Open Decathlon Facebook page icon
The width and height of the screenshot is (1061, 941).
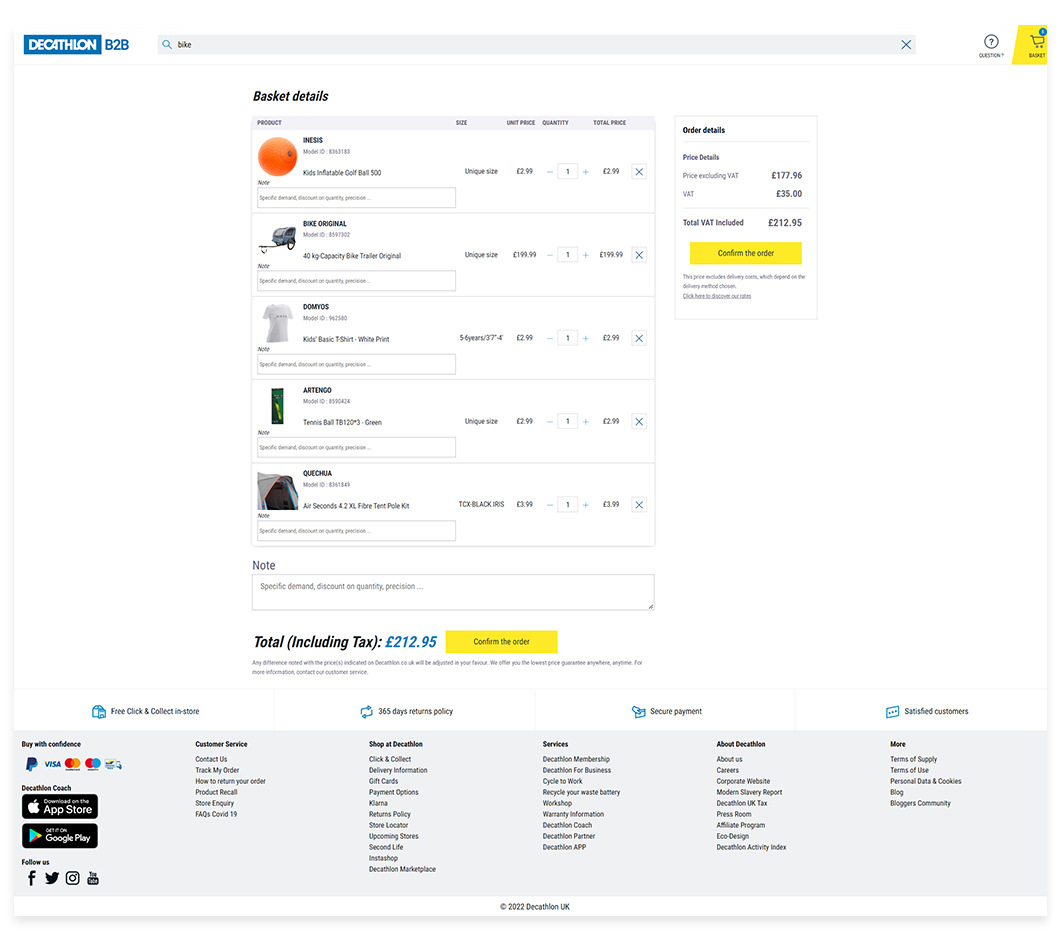tap(31, 878)
